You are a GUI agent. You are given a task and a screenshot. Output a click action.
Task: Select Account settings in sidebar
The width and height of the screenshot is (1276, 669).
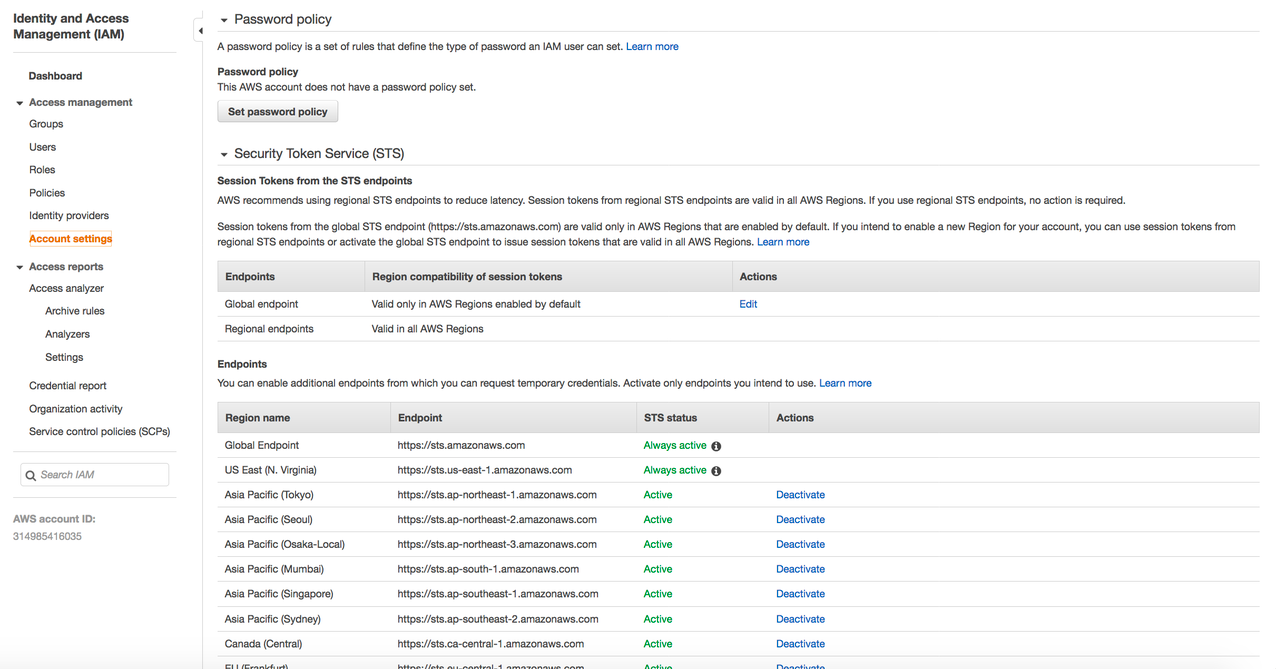[70, 239]
